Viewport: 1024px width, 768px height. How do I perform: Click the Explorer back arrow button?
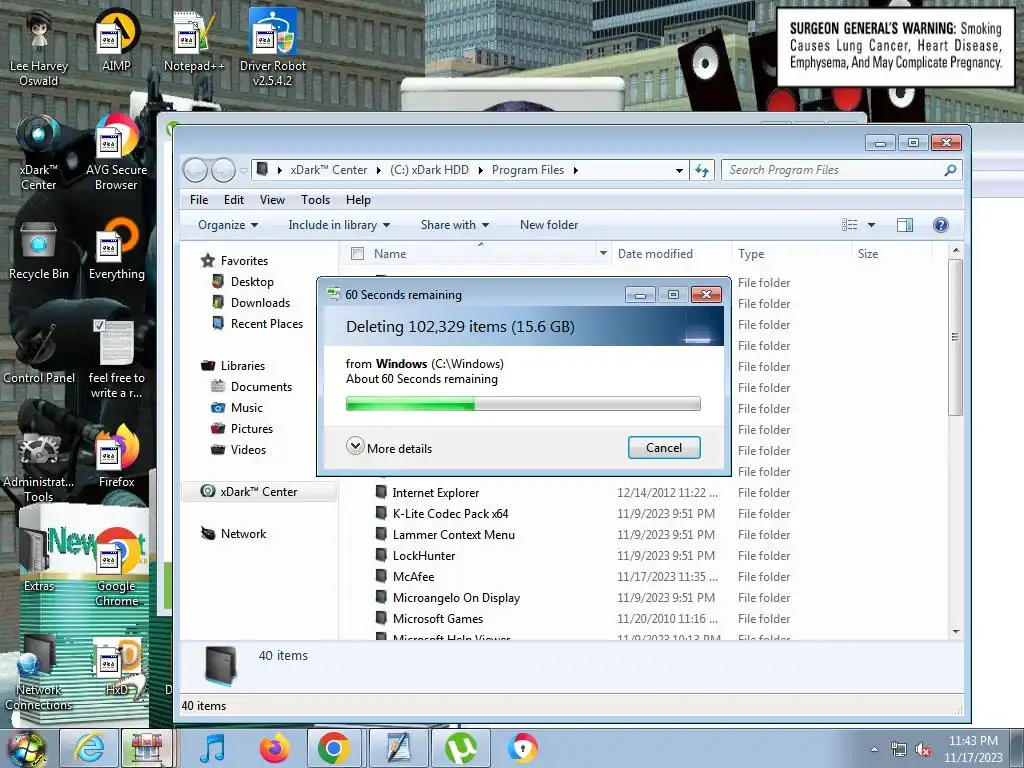[195, 170]
